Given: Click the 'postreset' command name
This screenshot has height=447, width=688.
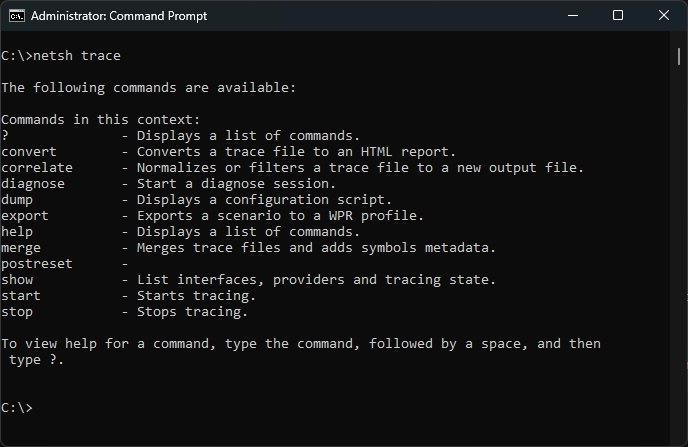Looking at the screenshot, I should 37,264.
